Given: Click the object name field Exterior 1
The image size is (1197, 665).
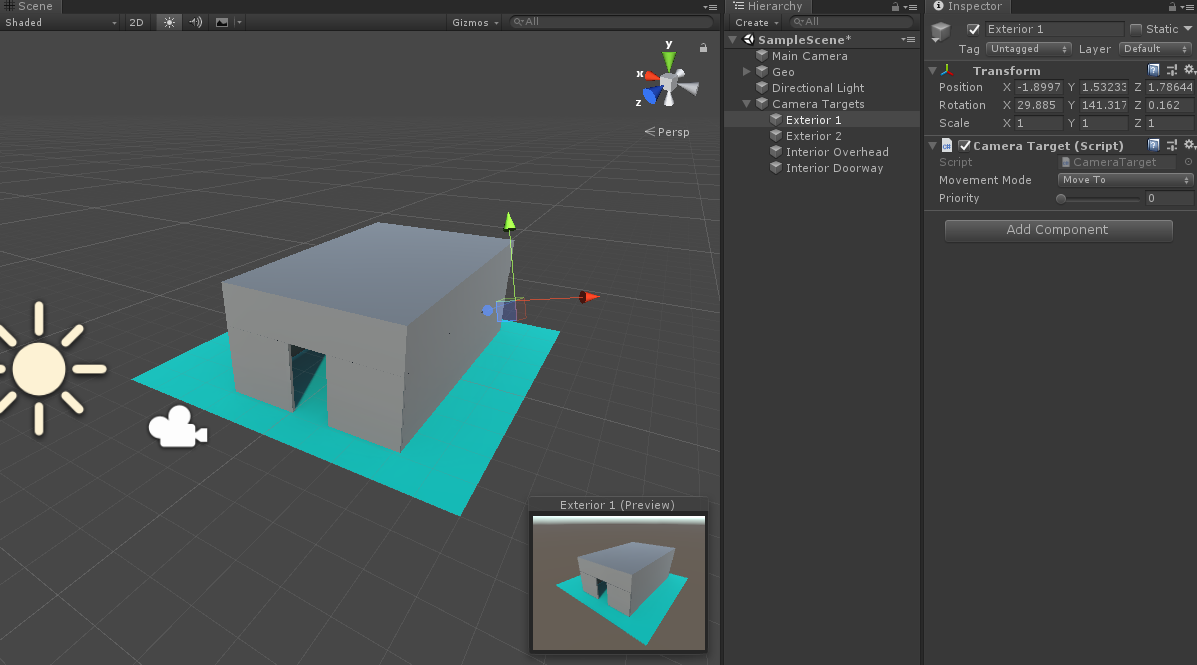Looking at the screenshot, I should point(1053,29).
